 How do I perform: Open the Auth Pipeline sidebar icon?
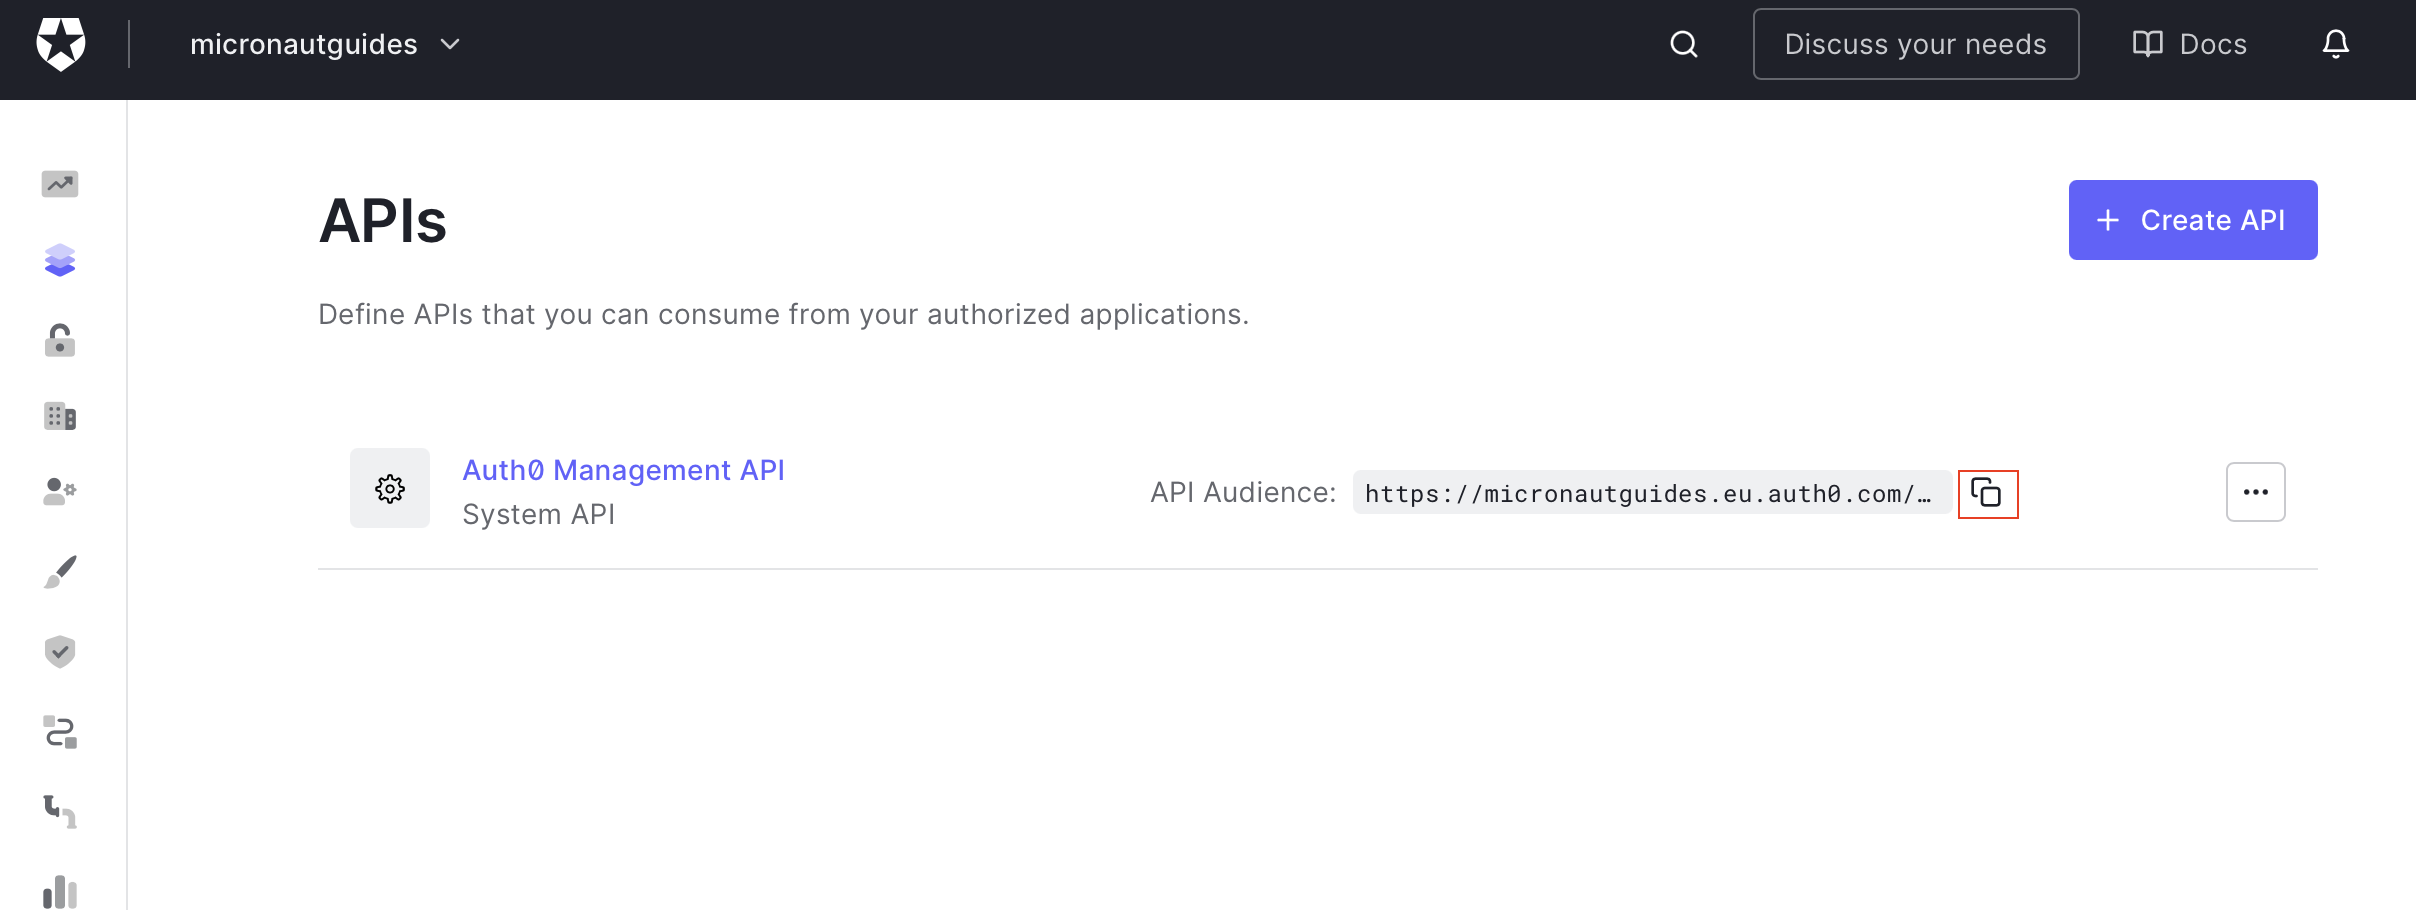coord(60,811)
